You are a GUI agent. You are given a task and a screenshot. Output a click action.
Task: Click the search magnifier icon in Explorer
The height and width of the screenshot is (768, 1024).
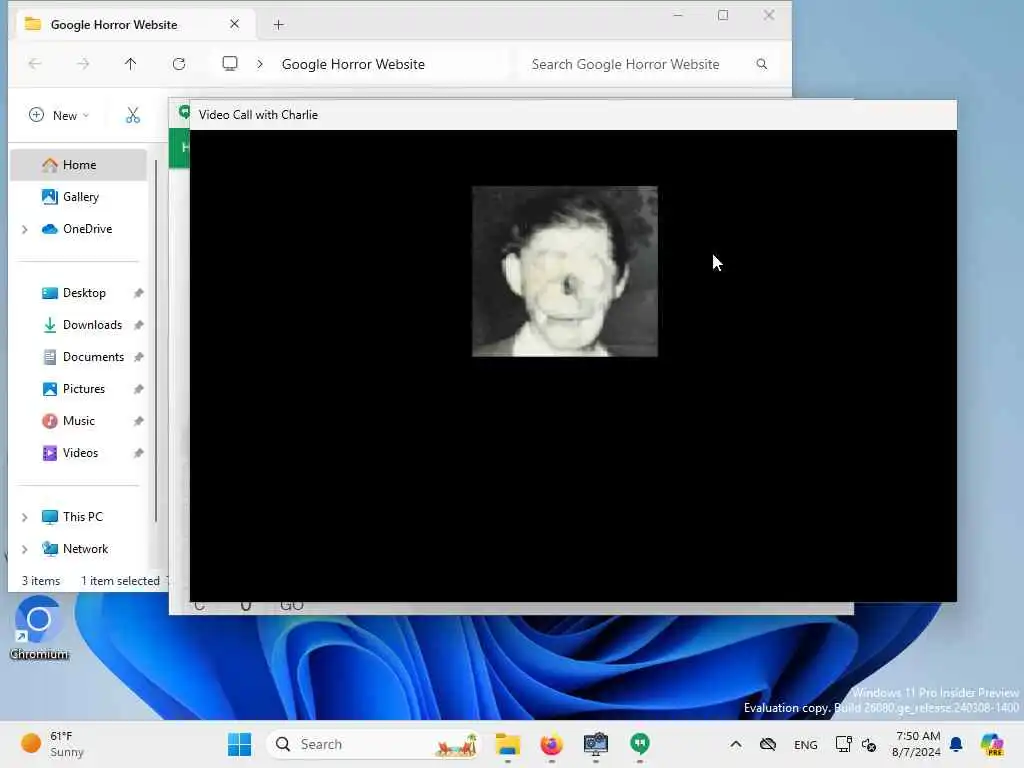(761, 64)
